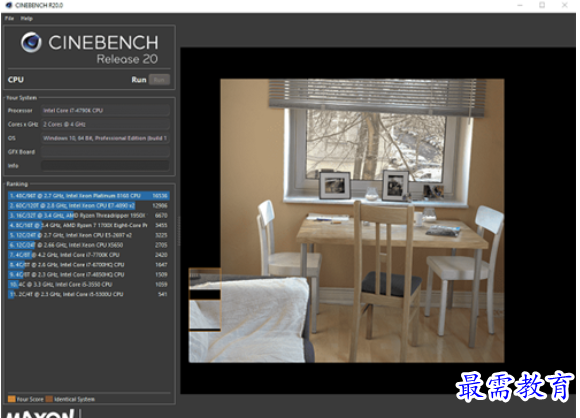Click the brown Identical System legend swatch

pyautogui.click(x=49, y=399)
